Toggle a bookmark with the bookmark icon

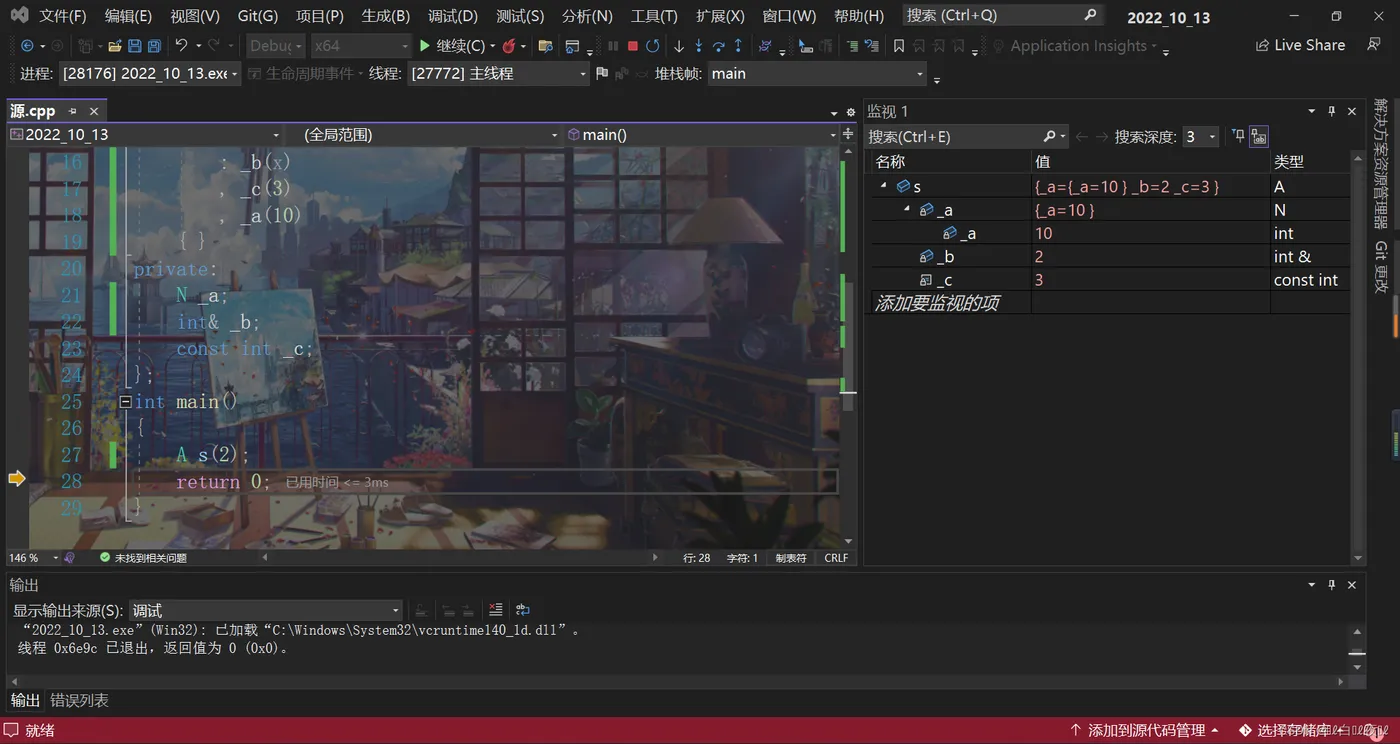click(x=899, y=46)
